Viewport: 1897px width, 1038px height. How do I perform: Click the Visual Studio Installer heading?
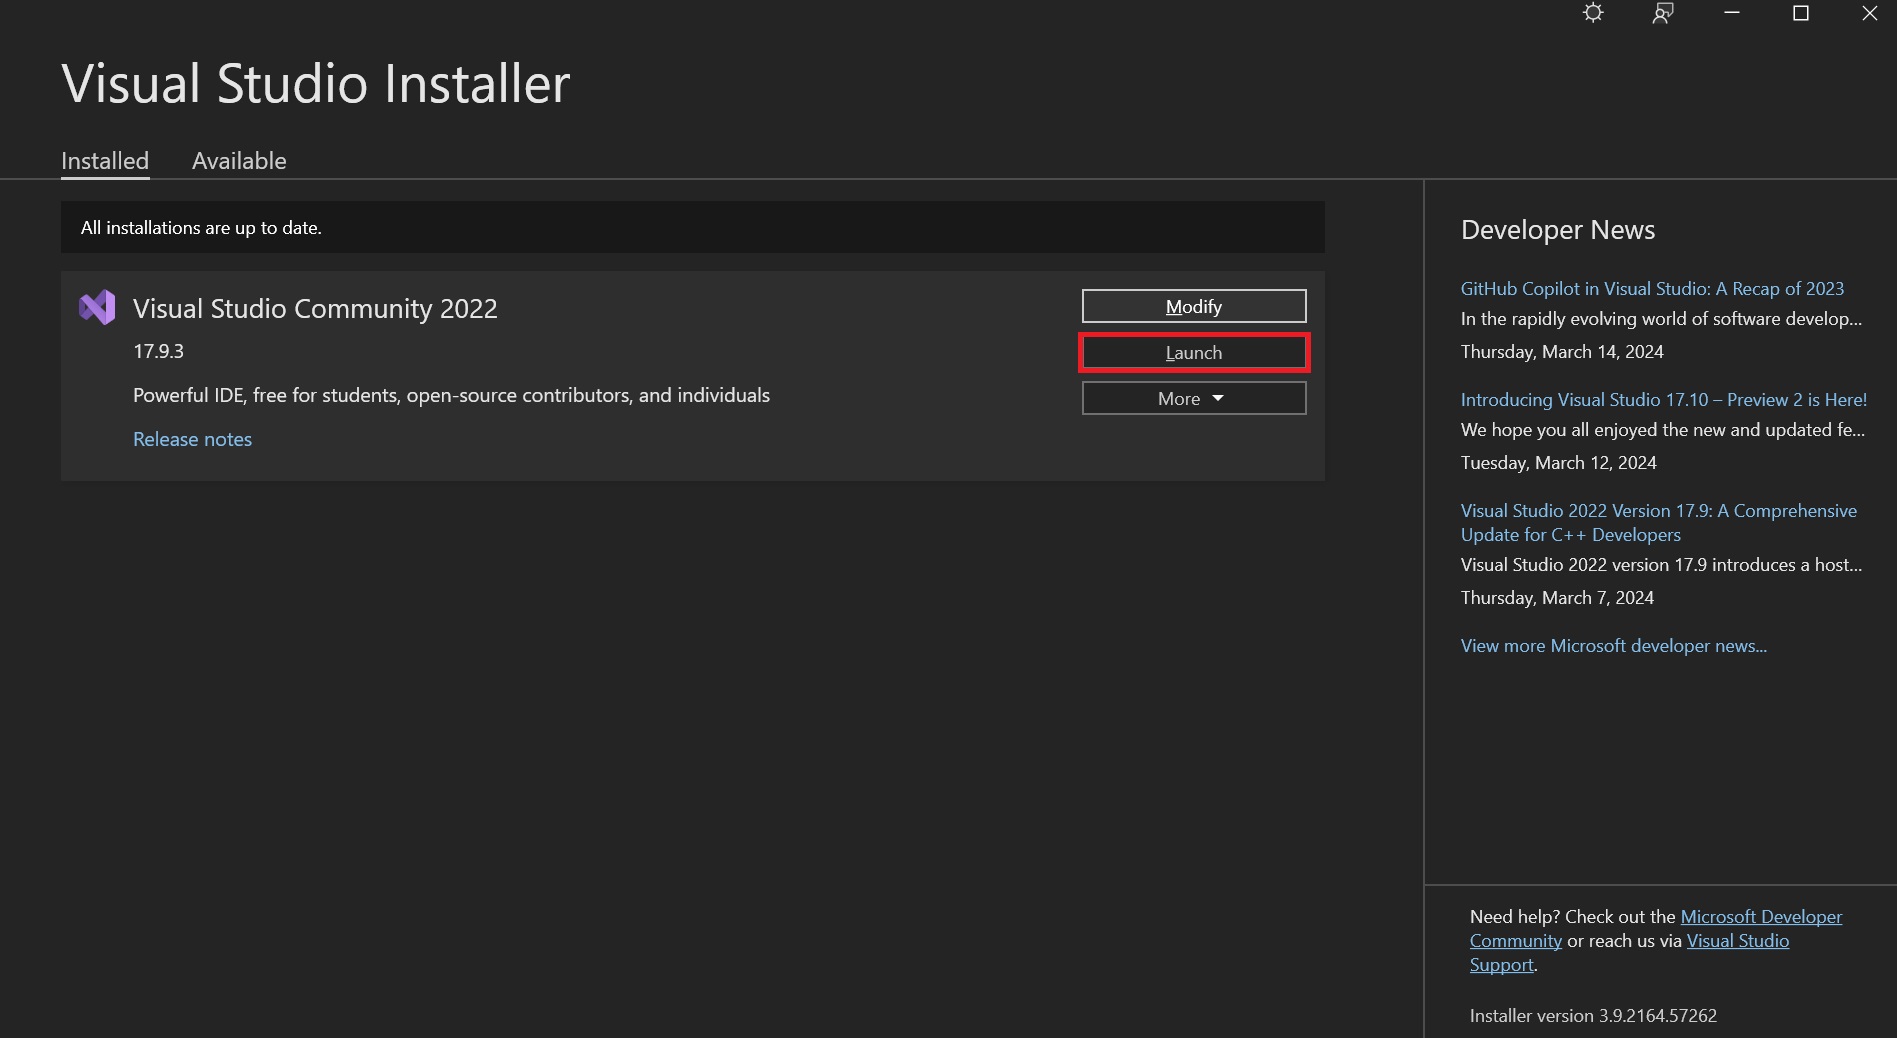click(x=315, y=83)
